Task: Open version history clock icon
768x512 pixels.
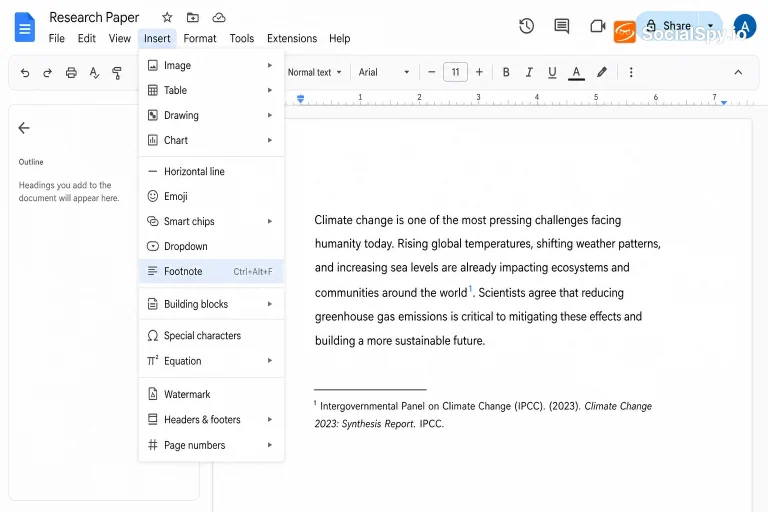Action: [527, 26]
